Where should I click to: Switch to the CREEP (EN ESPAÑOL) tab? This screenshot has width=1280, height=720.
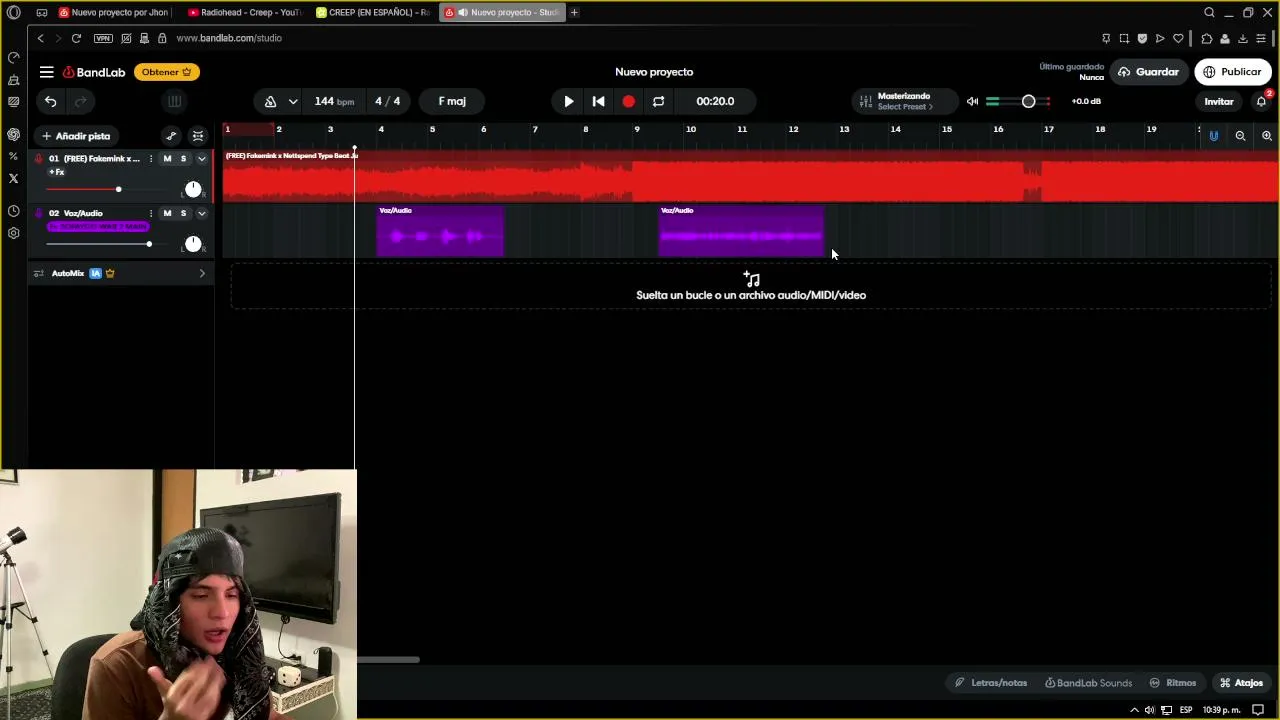(x=374, y=12)
